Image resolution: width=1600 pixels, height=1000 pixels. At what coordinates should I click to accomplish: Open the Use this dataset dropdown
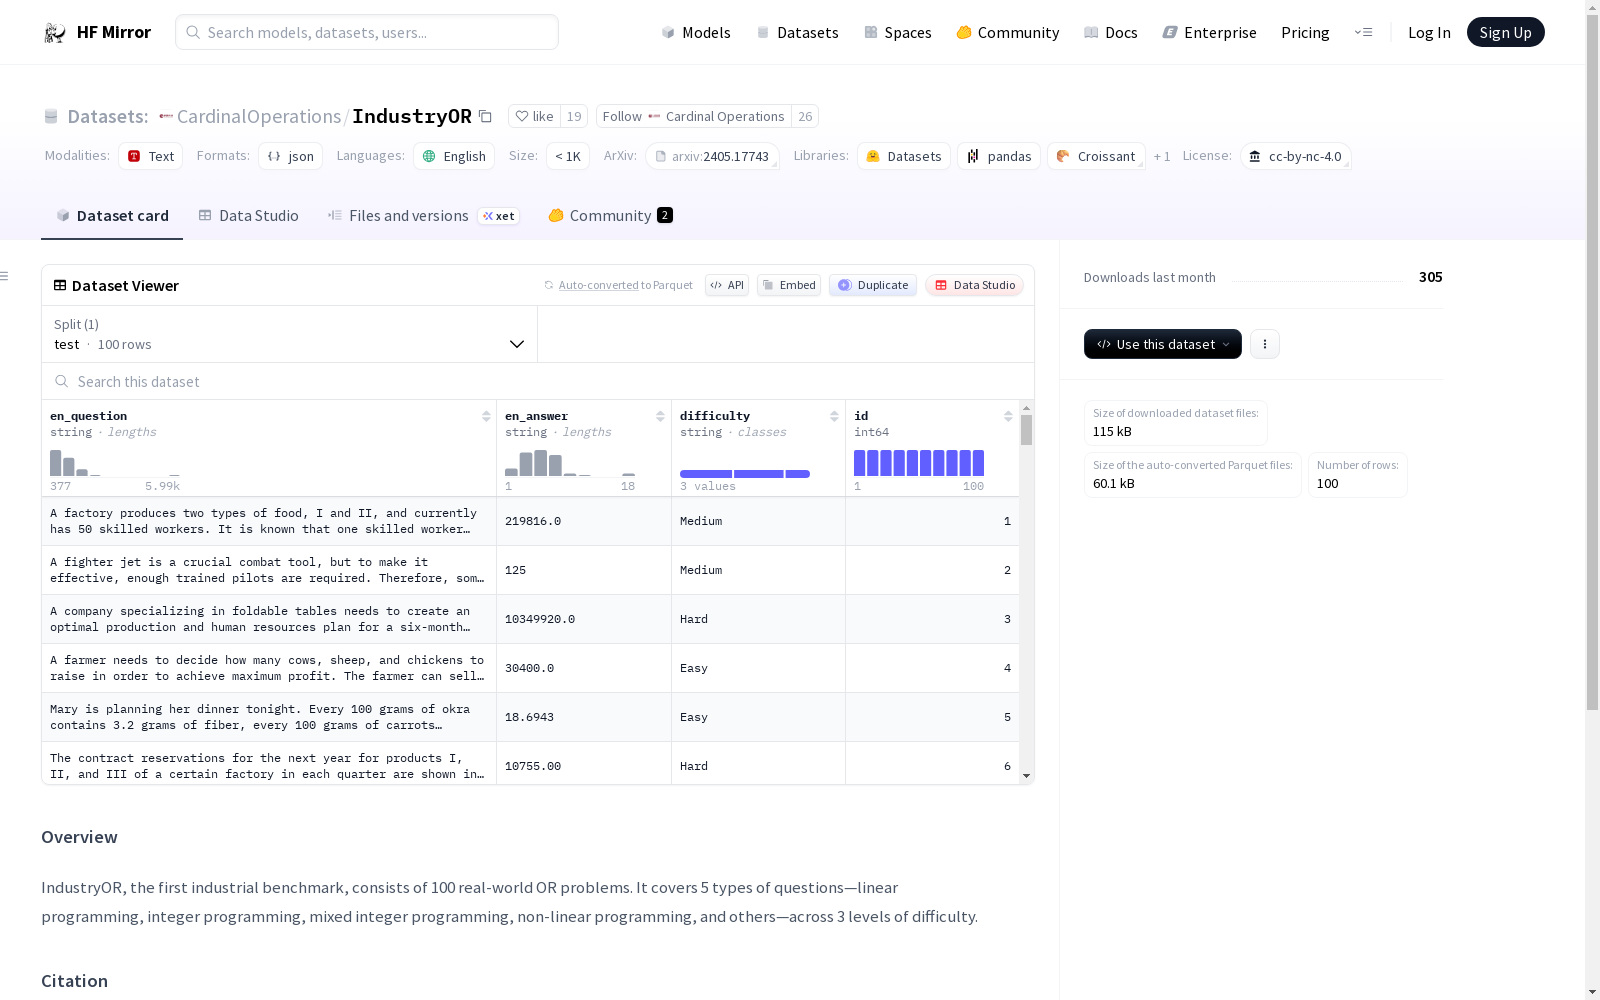[x=1163, y=344]
